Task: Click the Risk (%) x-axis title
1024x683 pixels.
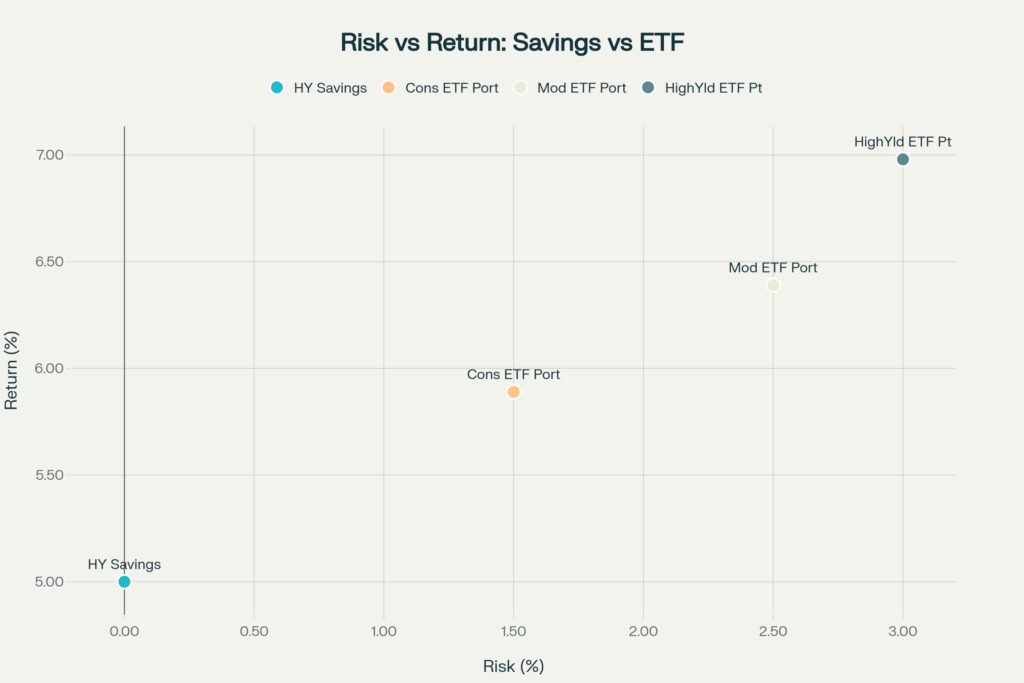Action: 513,666
